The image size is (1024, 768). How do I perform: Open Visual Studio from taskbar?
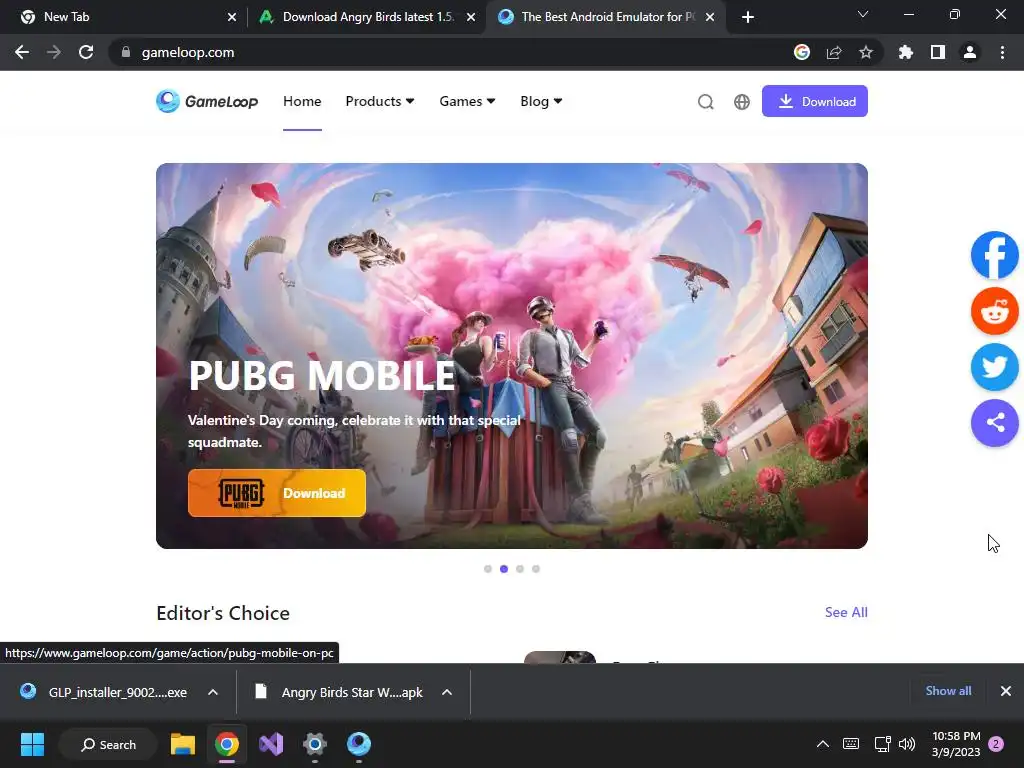[271, 744]
